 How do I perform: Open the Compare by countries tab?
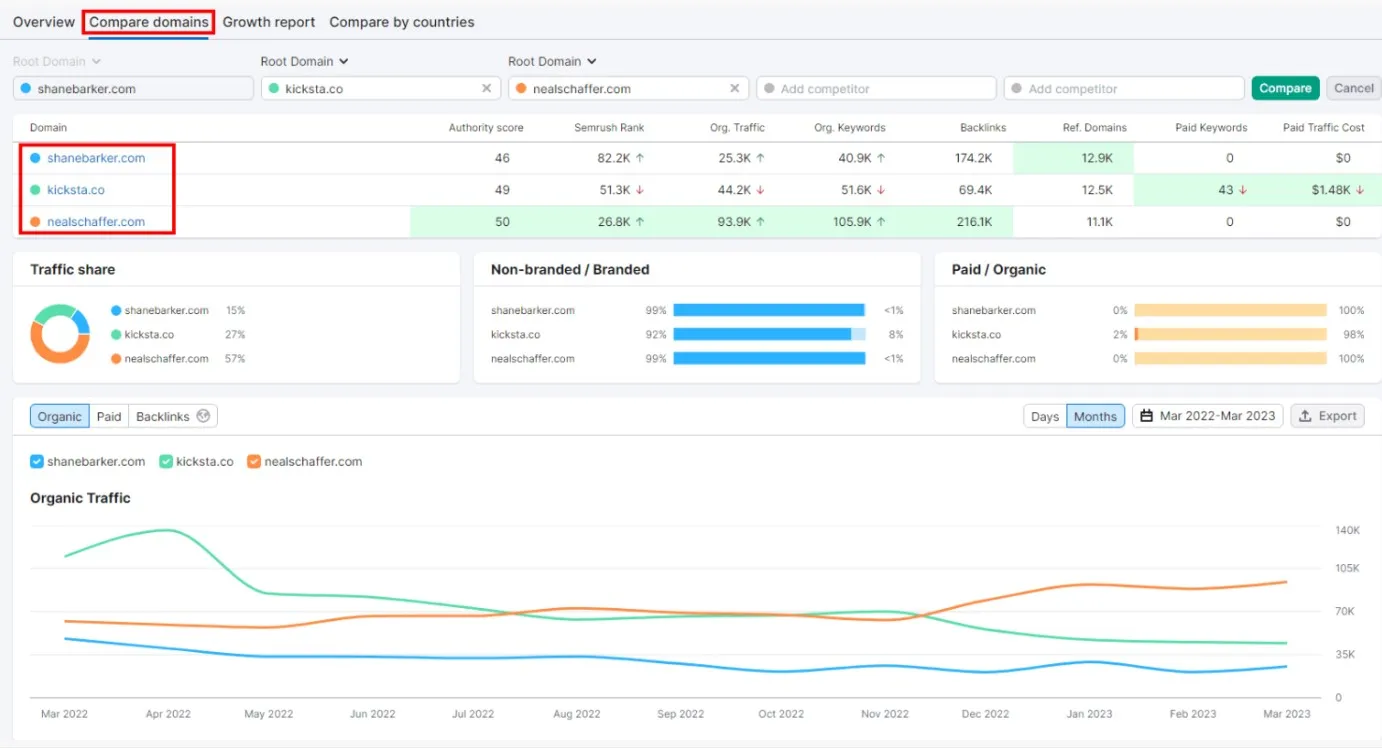coord(402,22)
